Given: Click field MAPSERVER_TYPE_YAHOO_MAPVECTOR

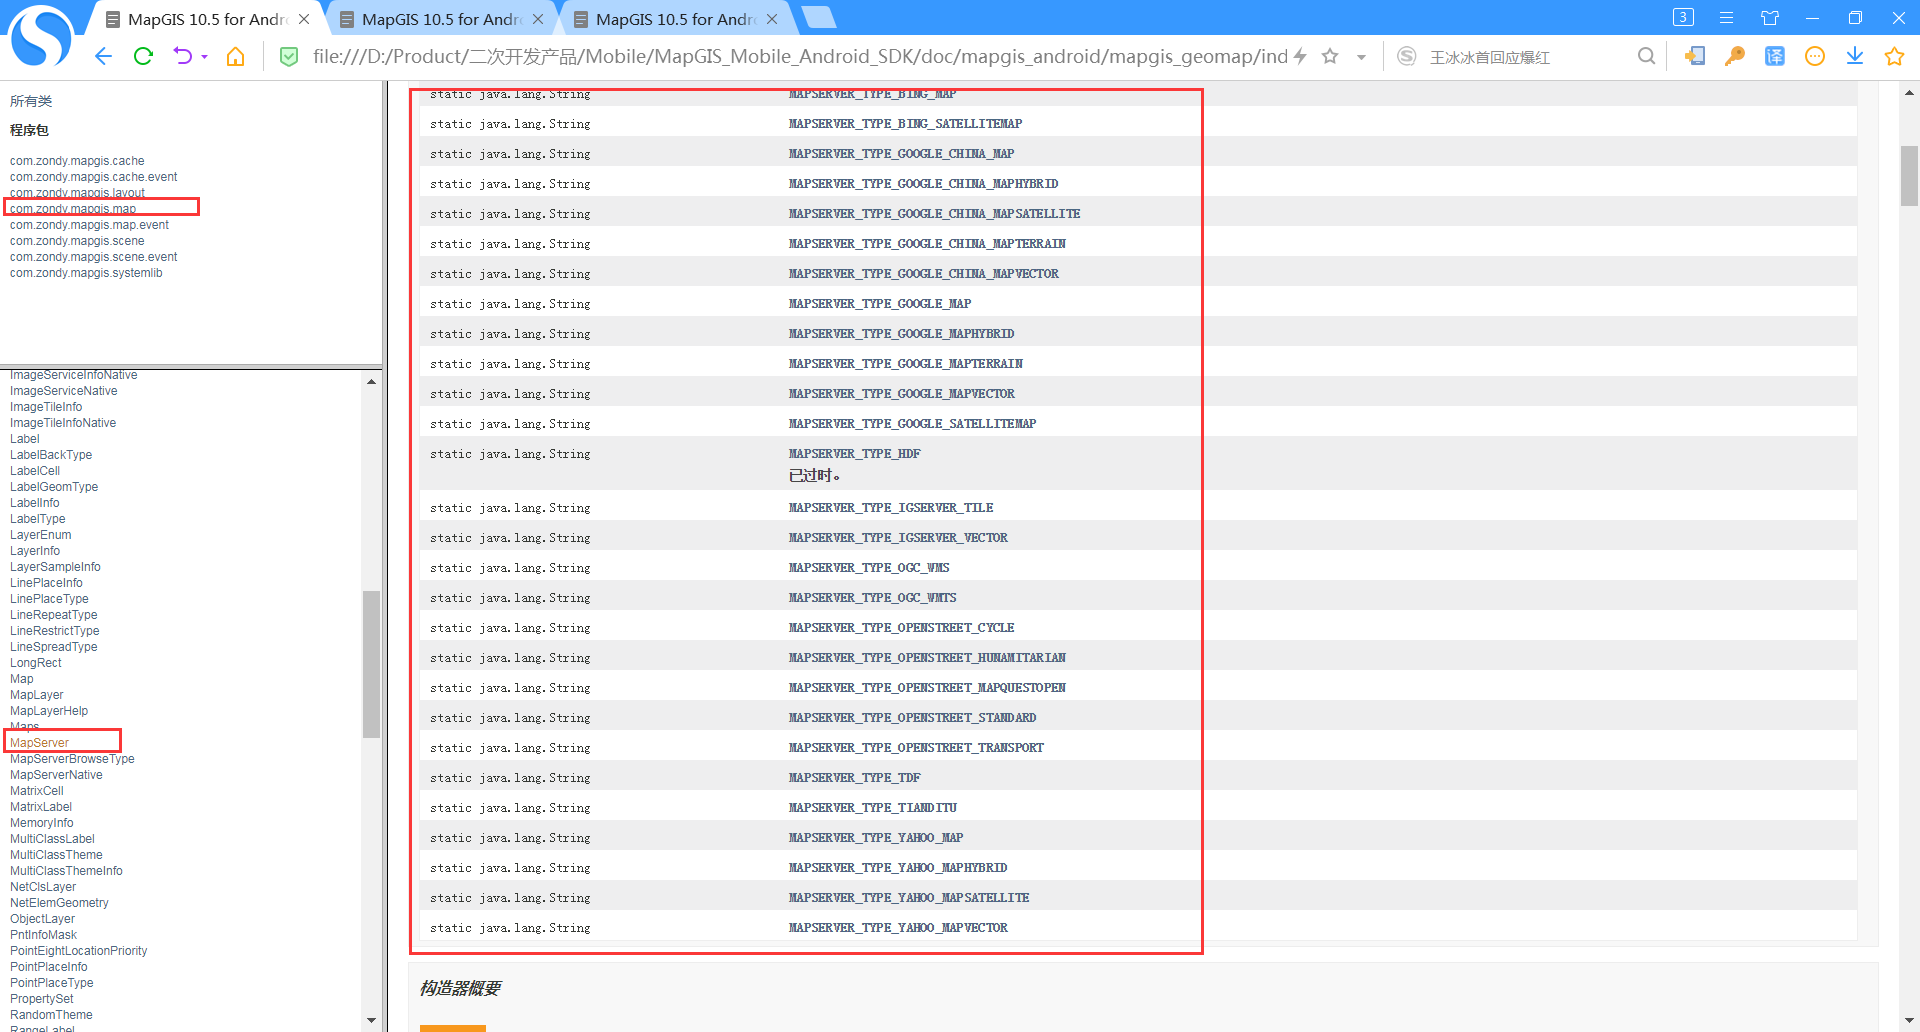Looking at the screenshot, I should 898,928.
